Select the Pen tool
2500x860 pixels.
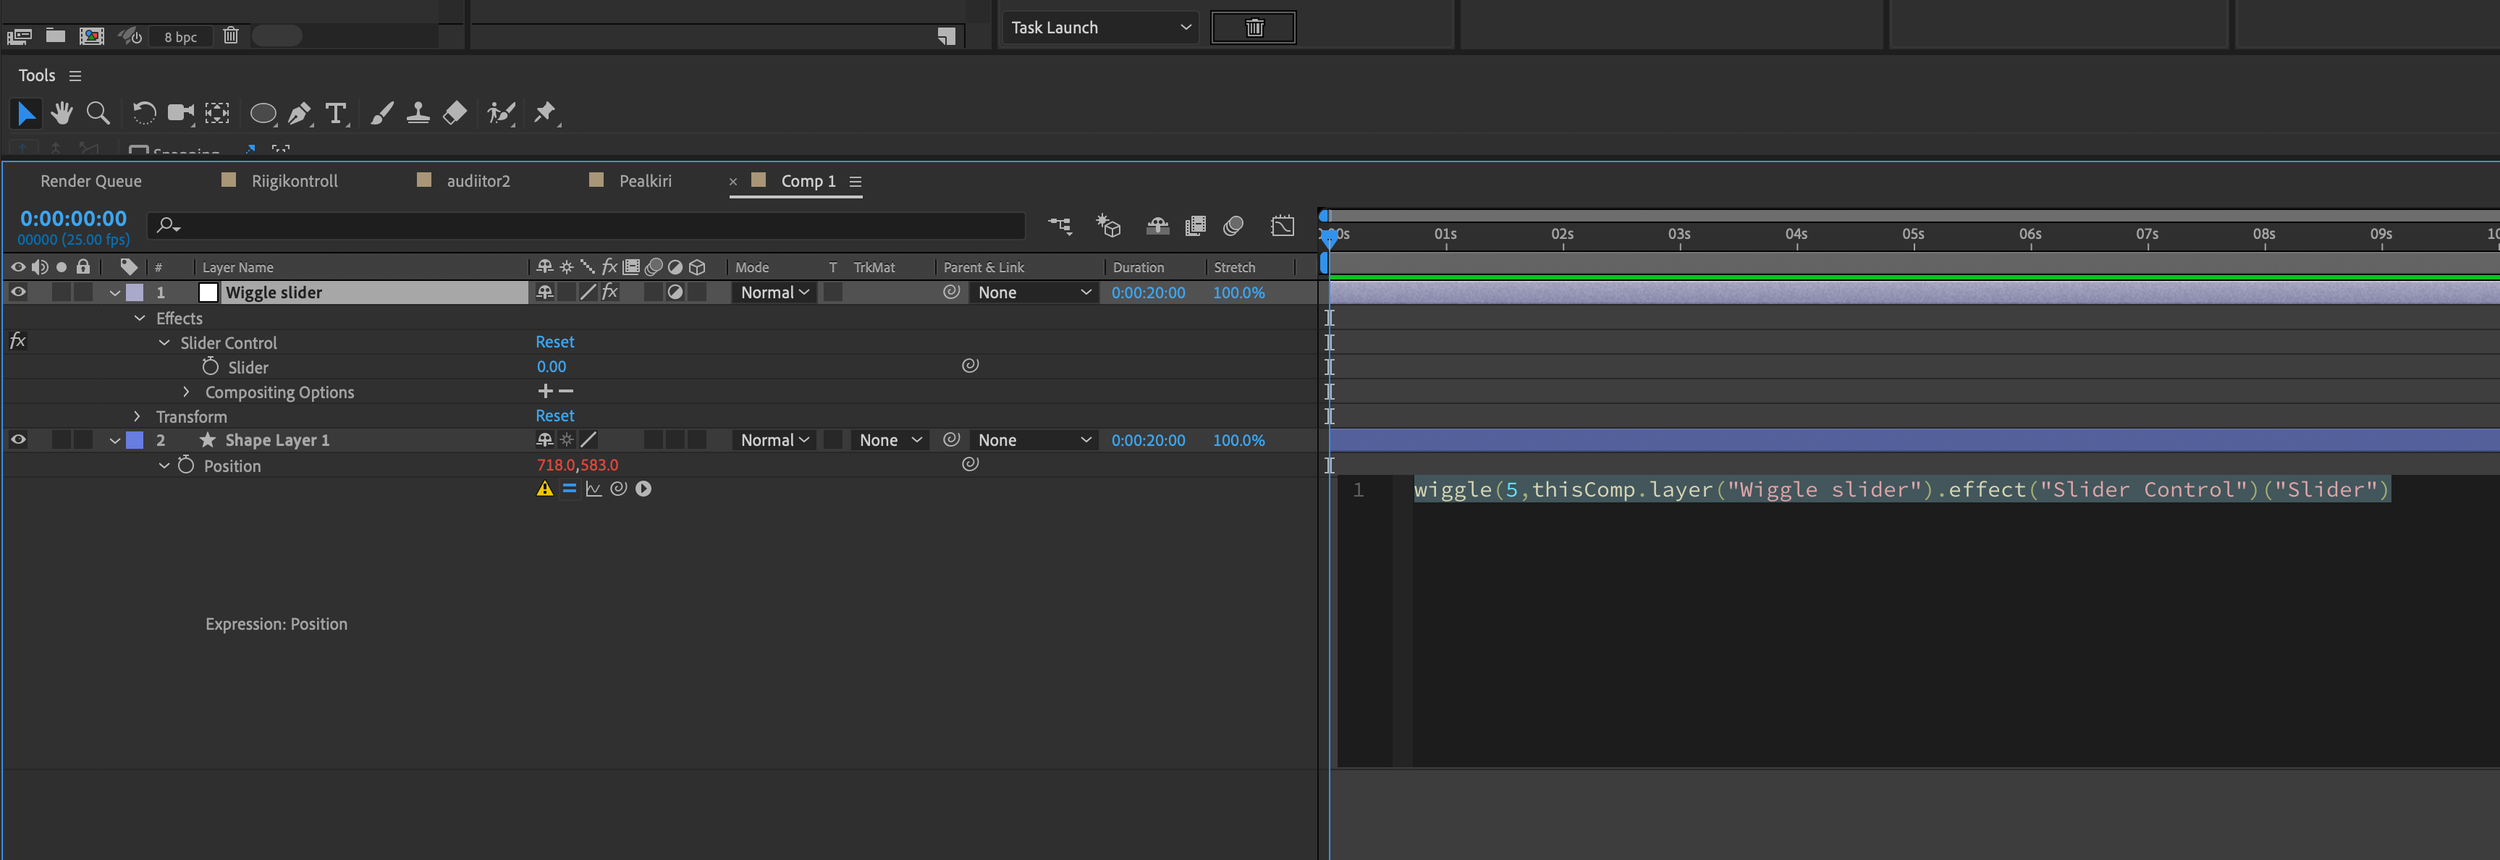298,113
